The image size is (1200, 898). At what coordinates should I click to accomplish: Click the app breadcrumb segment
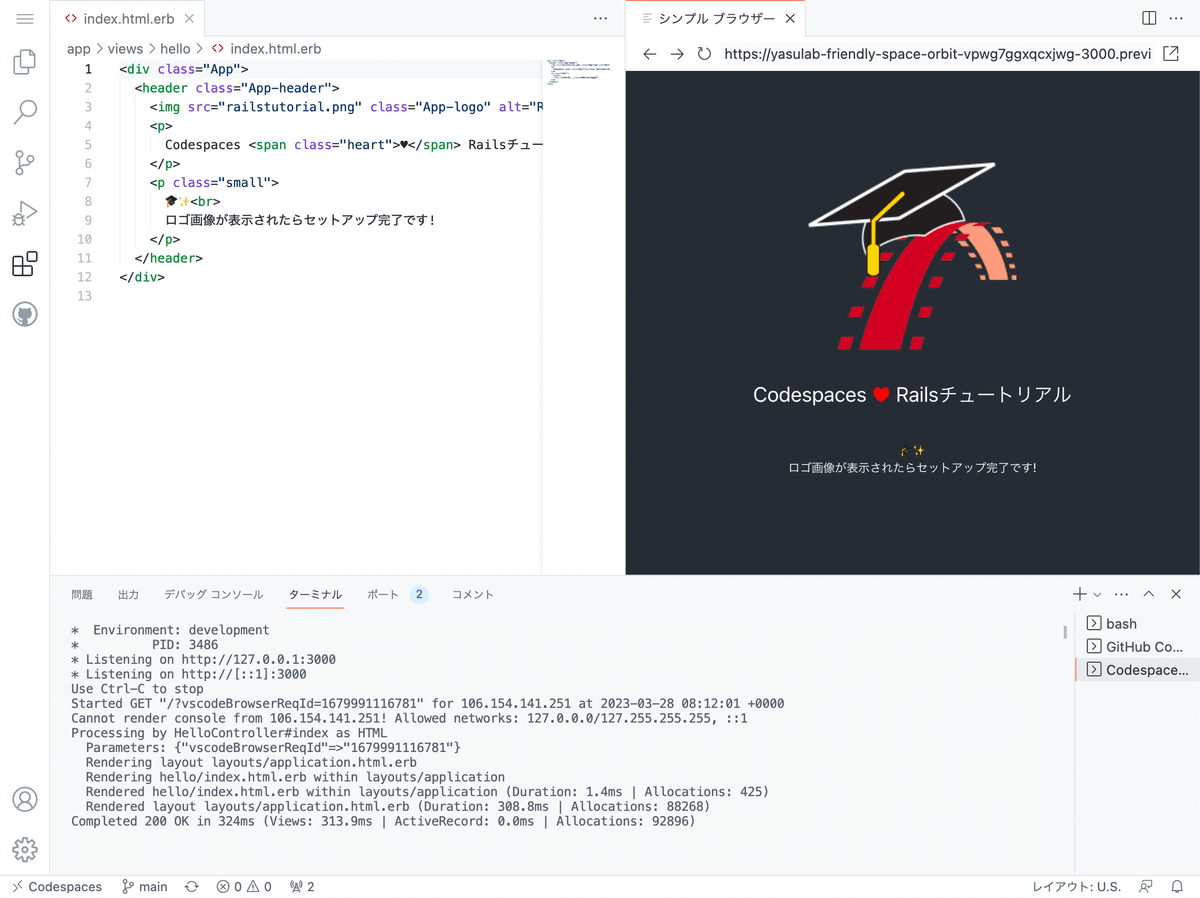pos(79,49)
